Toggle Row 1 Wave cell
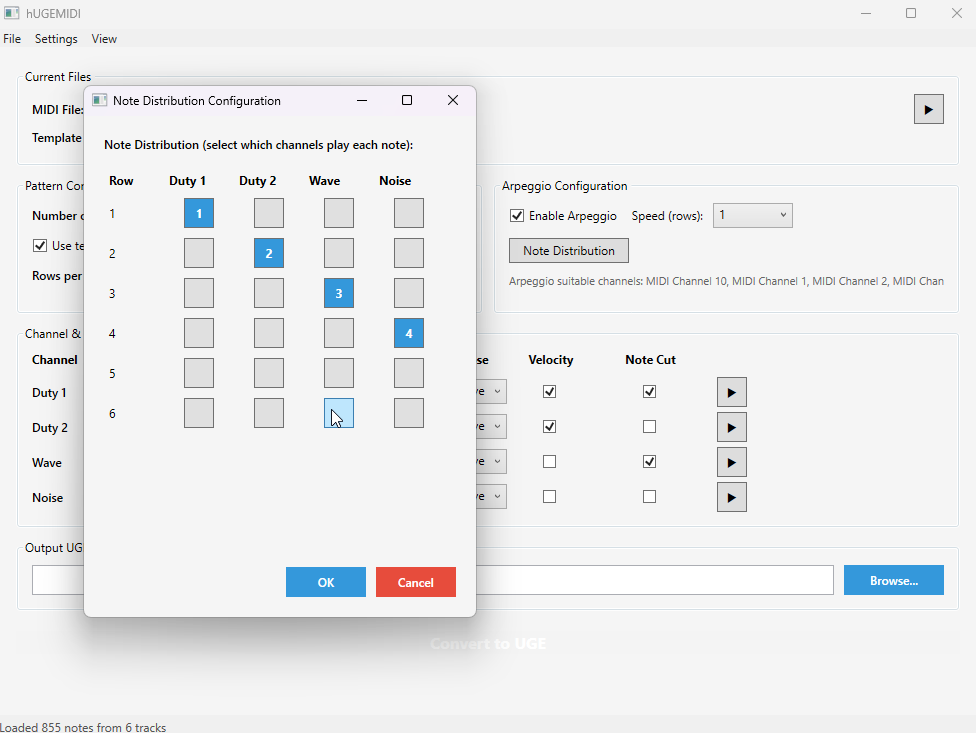Image resolution: width=976 pixels, height=733 pixels. [339, 213]
